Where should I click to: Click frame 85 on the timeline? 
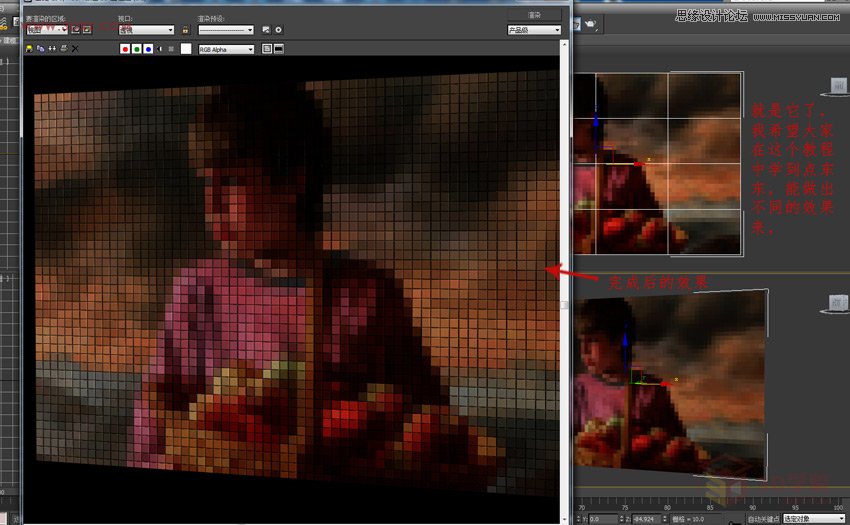click(x=710, y=508)
